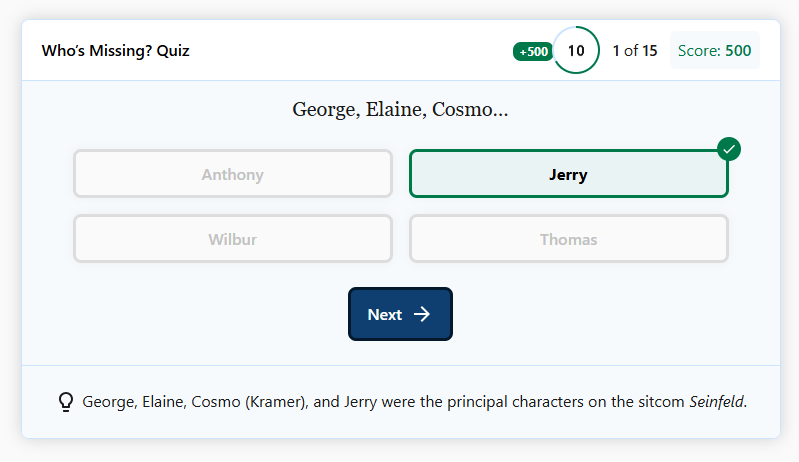Click the Score: 500 indicator
Image resolution: width=799 pixels, height=462 pixels.
click(x=714, y=50)
